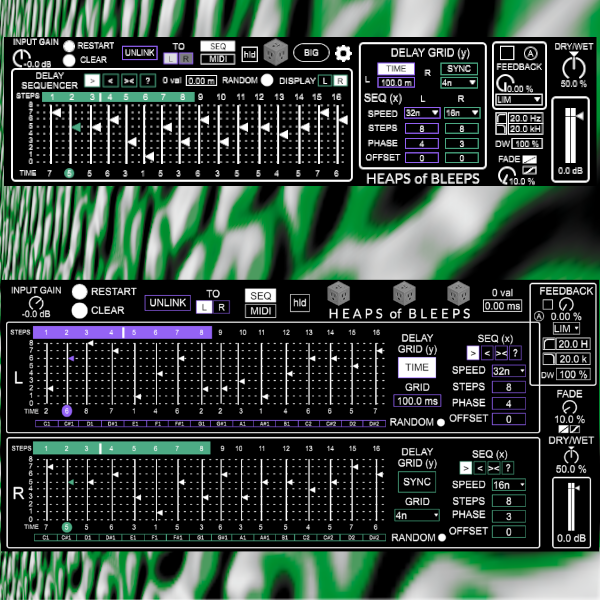600x600 pixels.
Task: Select >< direction in big view L SEQ
Action: 501,353
